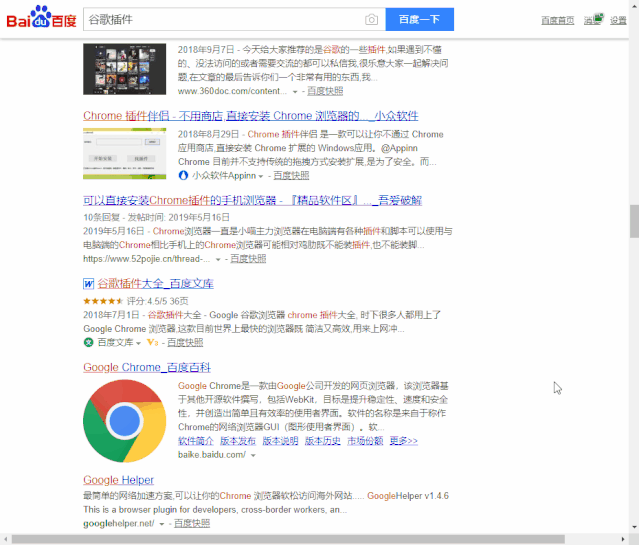Expand dropdown arrow beside googlehelper.net/
This screenshot has width=639, height=545.
pyautogui.click(x=162, y=524)
